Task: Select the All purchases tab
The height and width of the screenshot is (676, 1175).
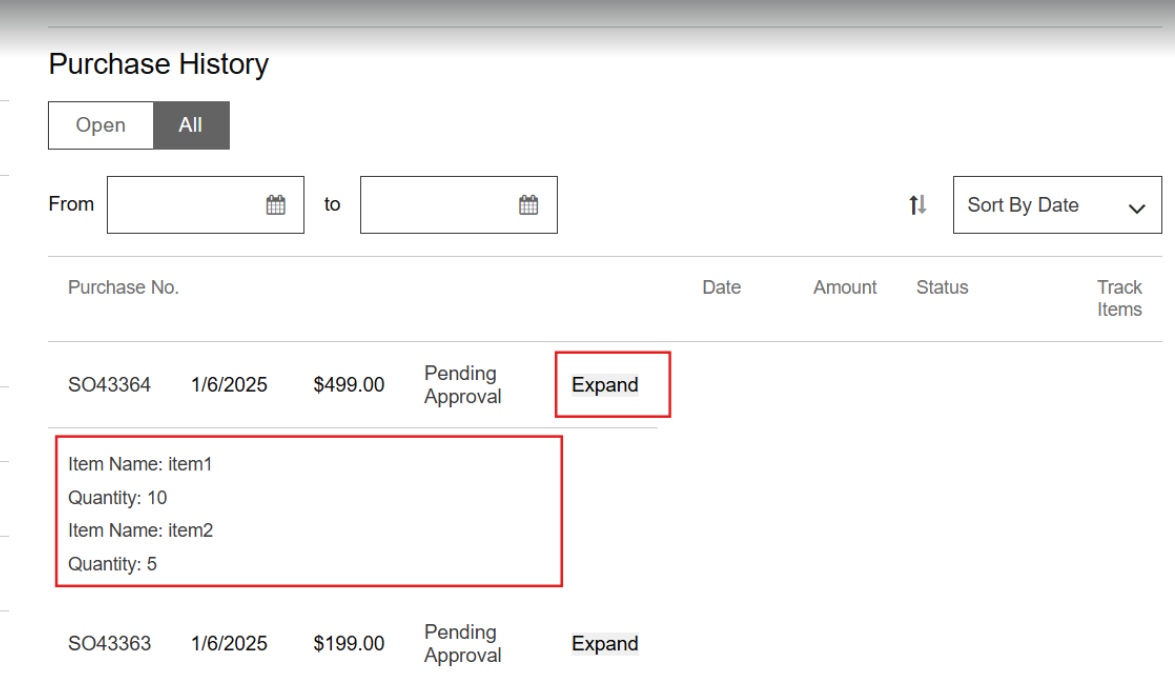Action: (x=191, y=125)
